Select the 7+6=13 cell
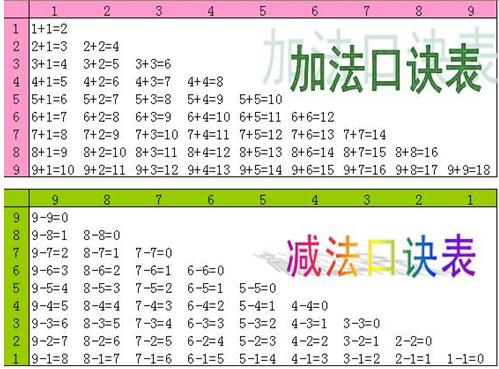Image resolution: width=499 pixels, height=369 pixels. point(313,135)
